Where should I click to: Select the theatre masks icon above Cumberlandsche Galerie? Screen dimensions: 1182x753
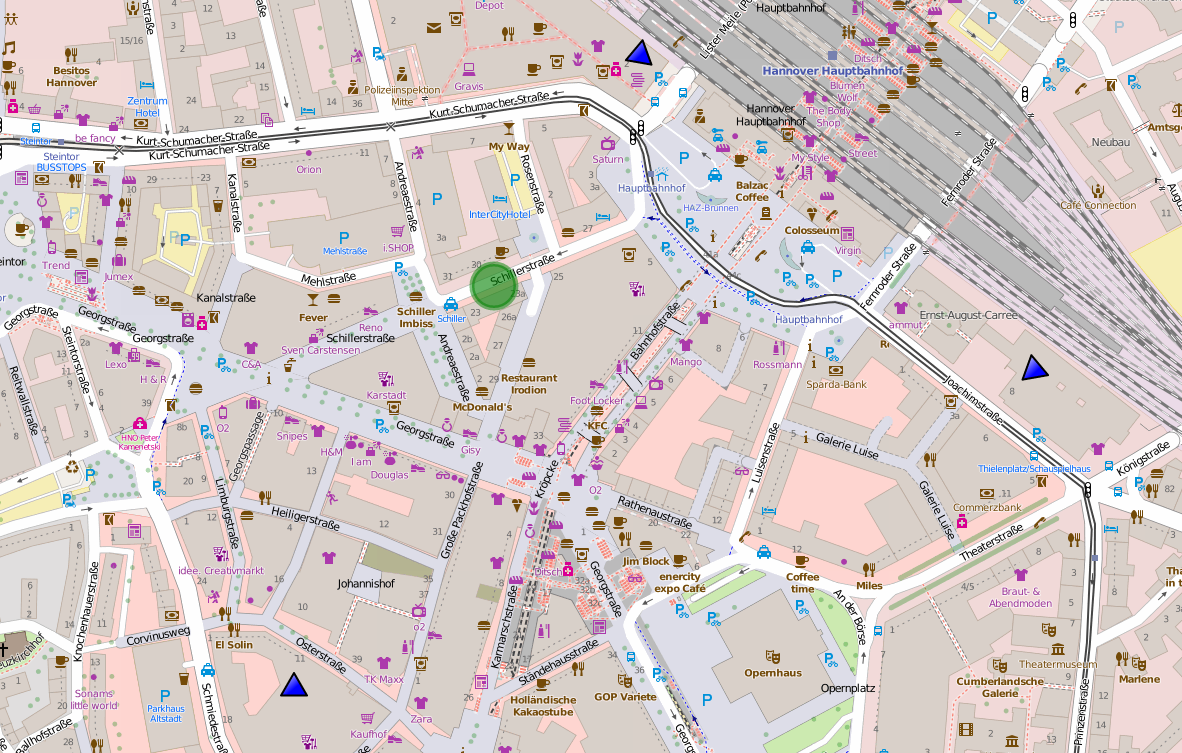[1000, 666]
